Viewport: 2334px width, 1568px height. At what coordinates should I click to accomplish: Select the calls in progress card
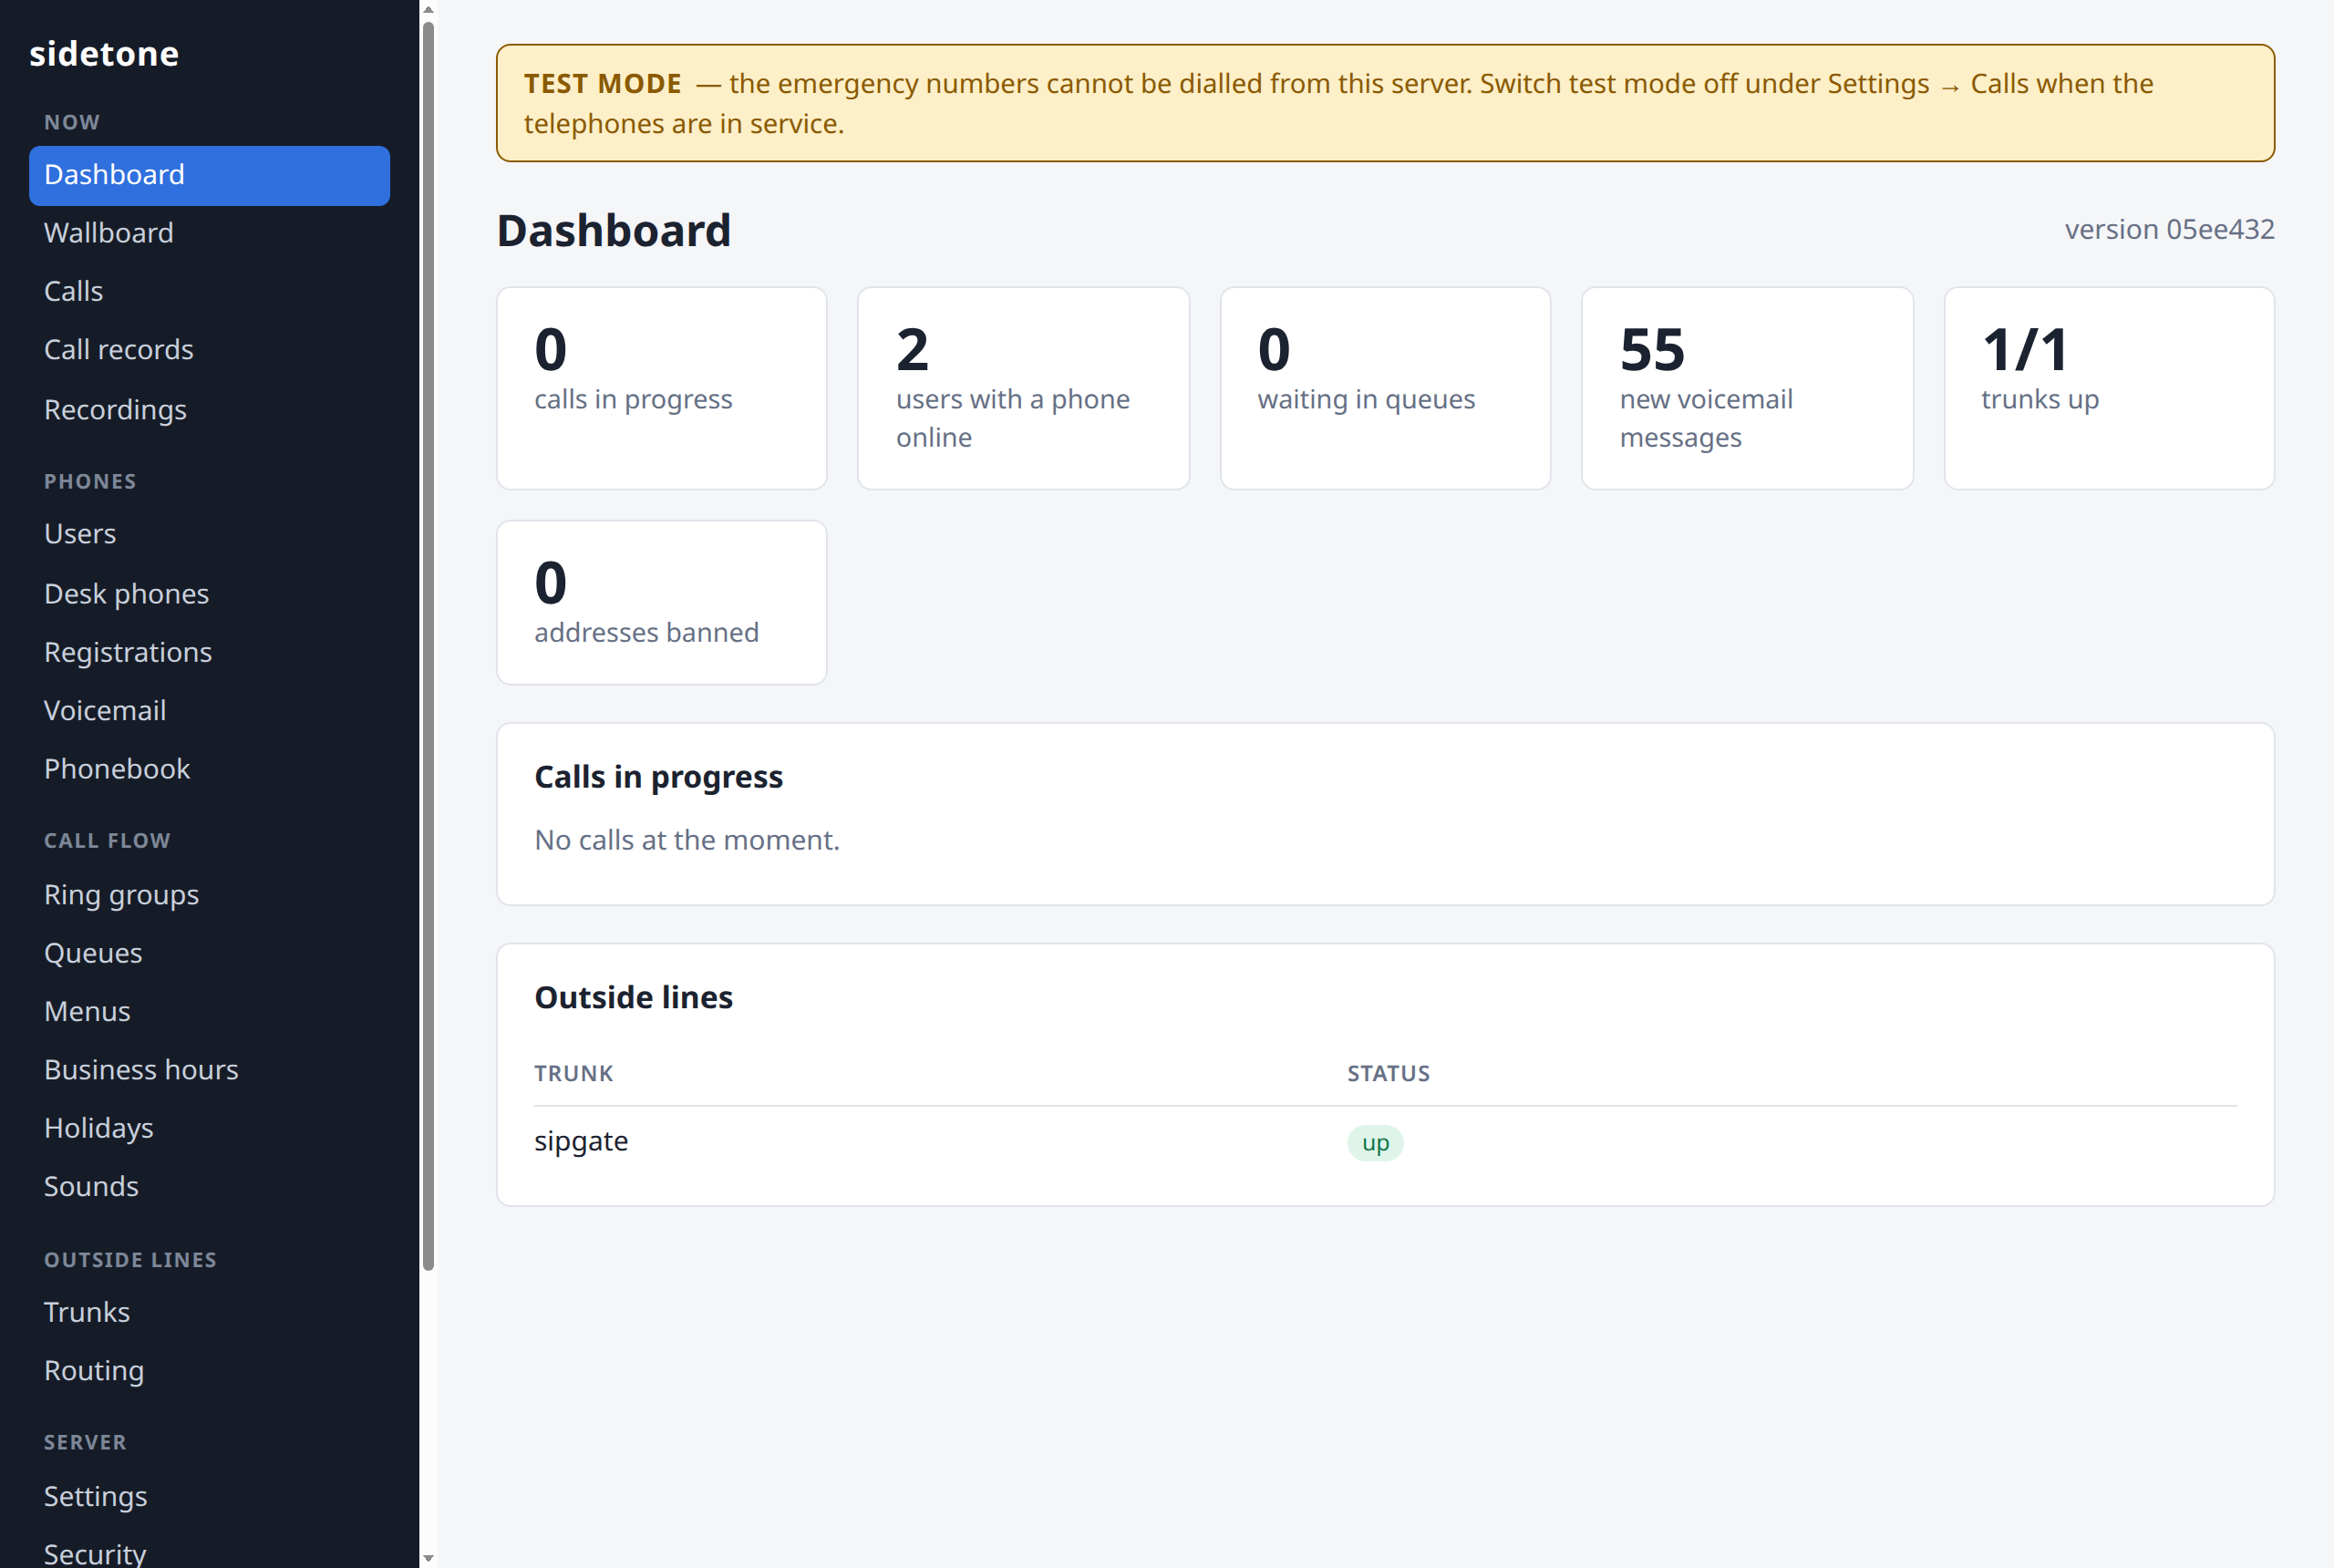662,389
